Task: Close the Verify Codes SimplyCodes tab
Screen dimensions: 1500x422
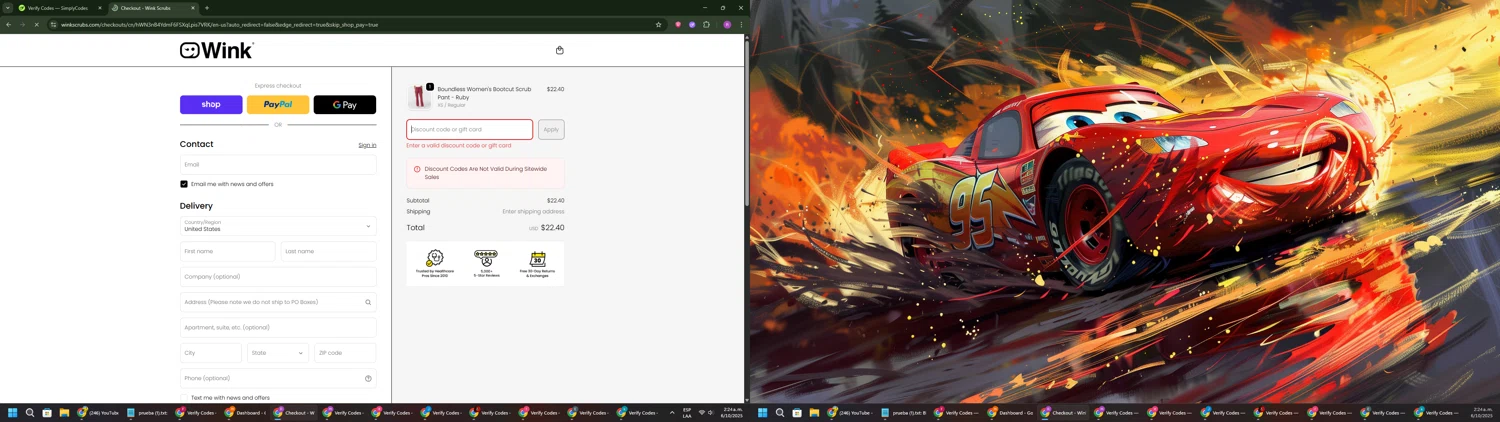Action: [x=100, y=8]
